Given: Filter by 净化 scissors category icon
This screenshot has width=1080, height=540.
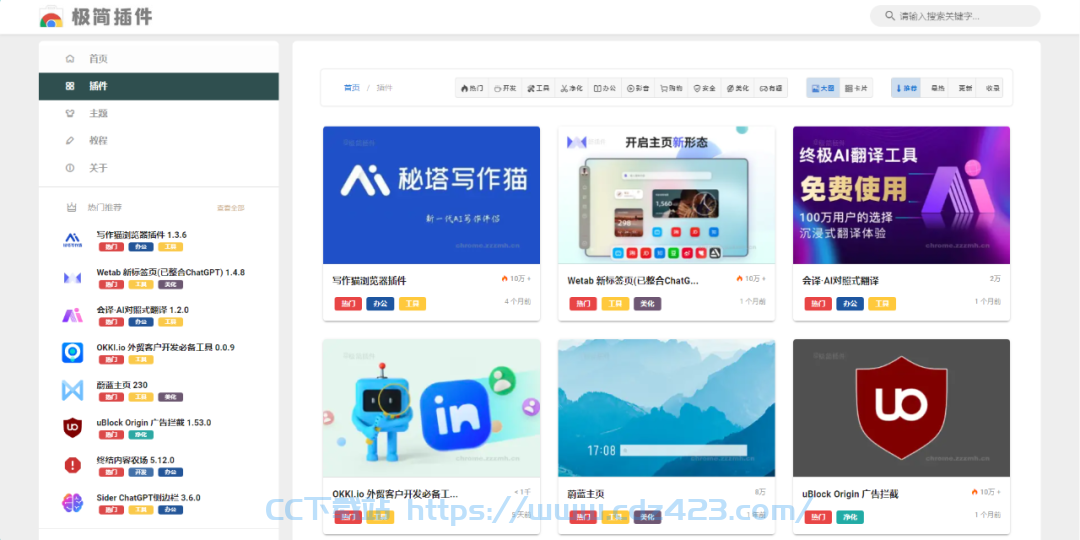Looking at the screenshot, I should 571,88.
